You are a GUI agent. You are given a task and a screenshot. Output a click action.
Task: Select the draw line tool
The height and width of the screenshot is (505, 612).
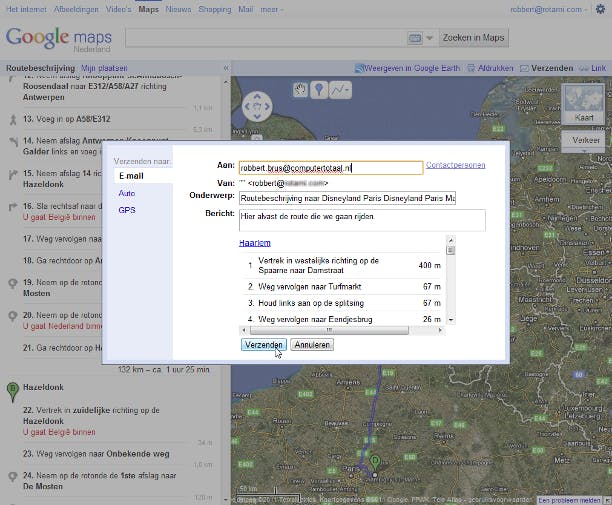[341, 90]
